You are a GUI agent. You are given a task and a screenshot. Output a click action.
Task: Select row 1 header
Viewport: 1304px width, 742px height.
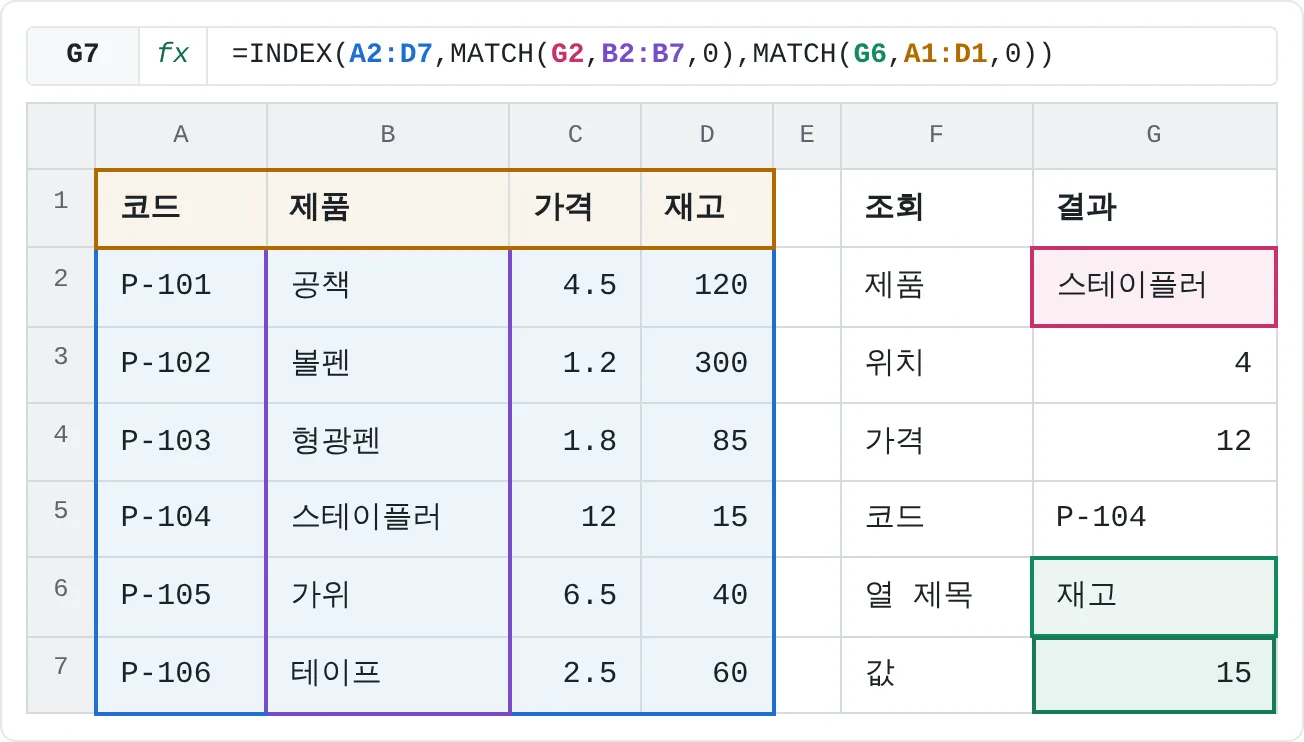pyautogui.click(x=61, y=208)
